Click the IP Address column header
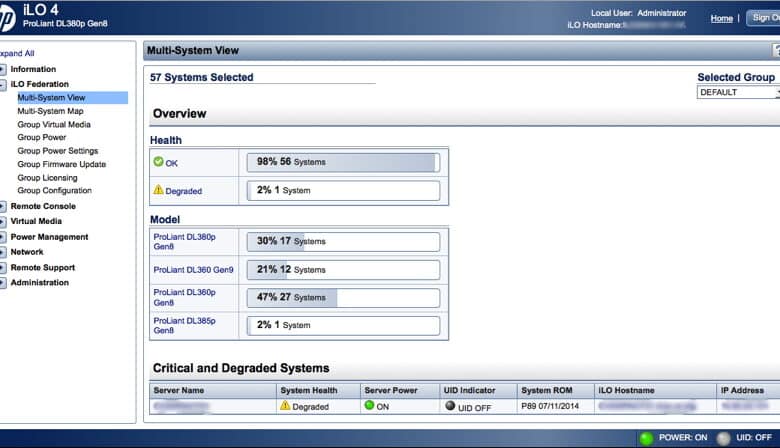This screenshot has width=780, height=448. (x=749, y=390)
